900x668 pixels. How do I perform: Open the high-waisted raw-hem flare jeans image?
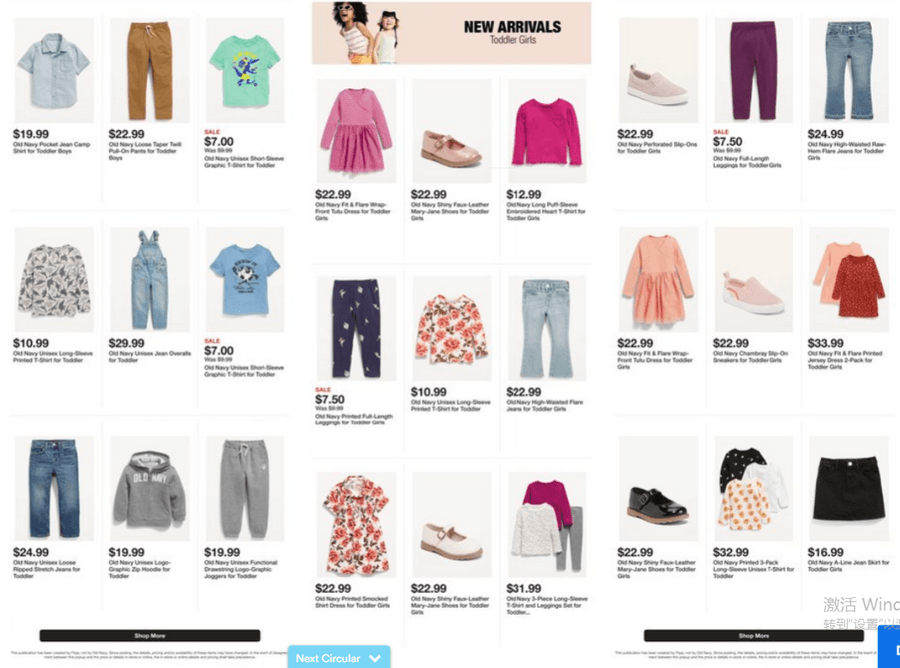point(848,70)
